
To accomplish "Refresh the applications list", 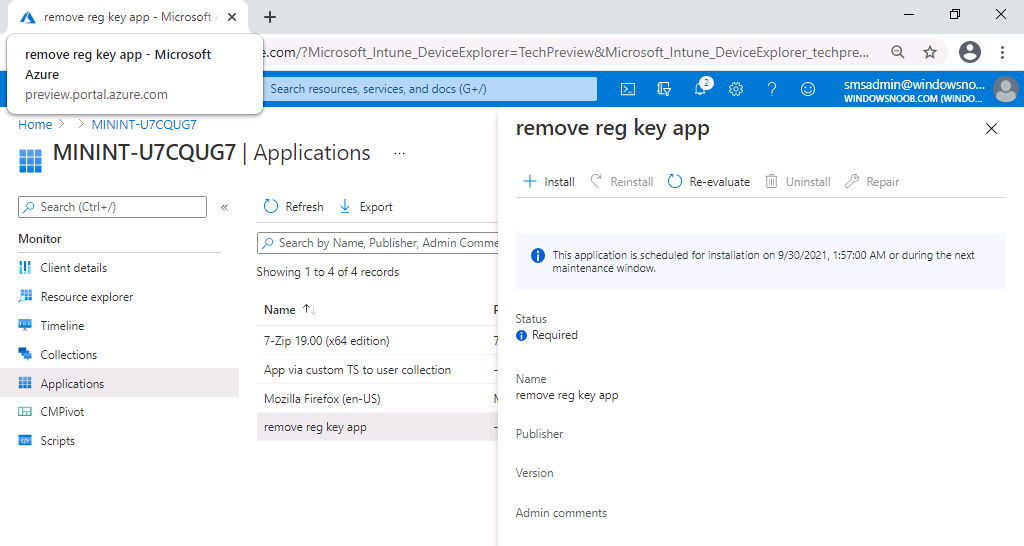I will click(293, 207).
